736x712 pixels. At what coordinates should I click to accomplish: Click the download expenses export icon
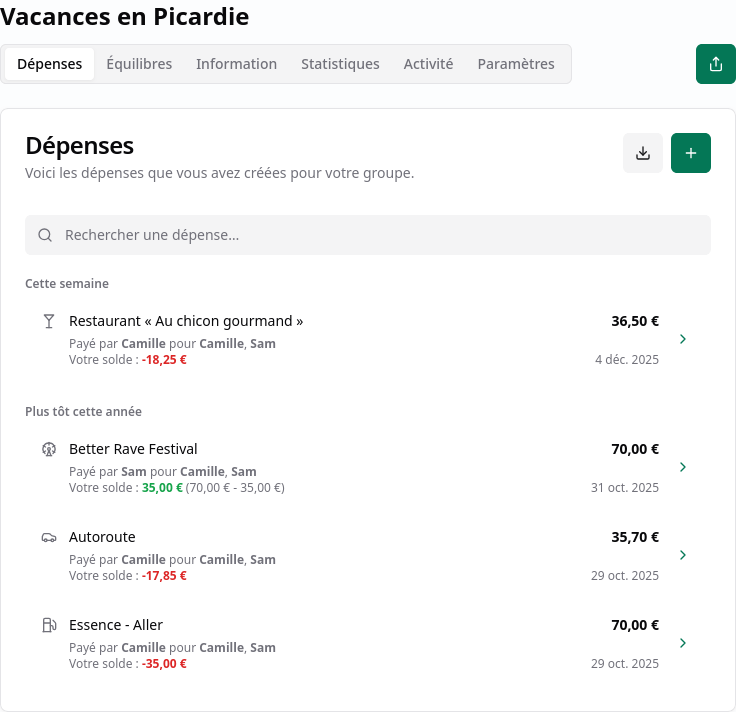[643, 153]
